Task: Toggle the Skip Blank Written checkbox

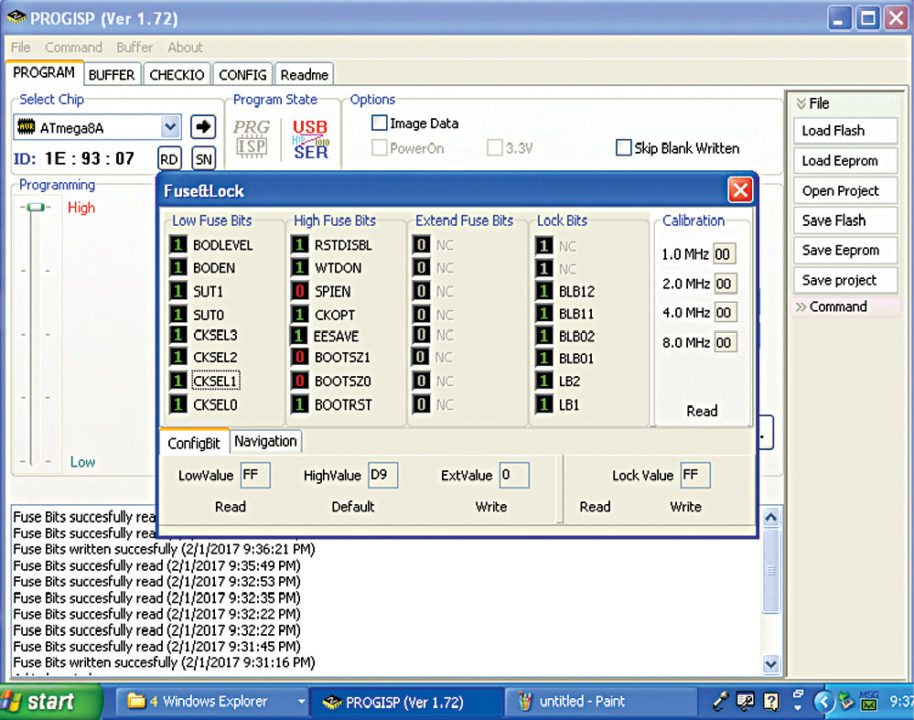Action: click(624, 148)
